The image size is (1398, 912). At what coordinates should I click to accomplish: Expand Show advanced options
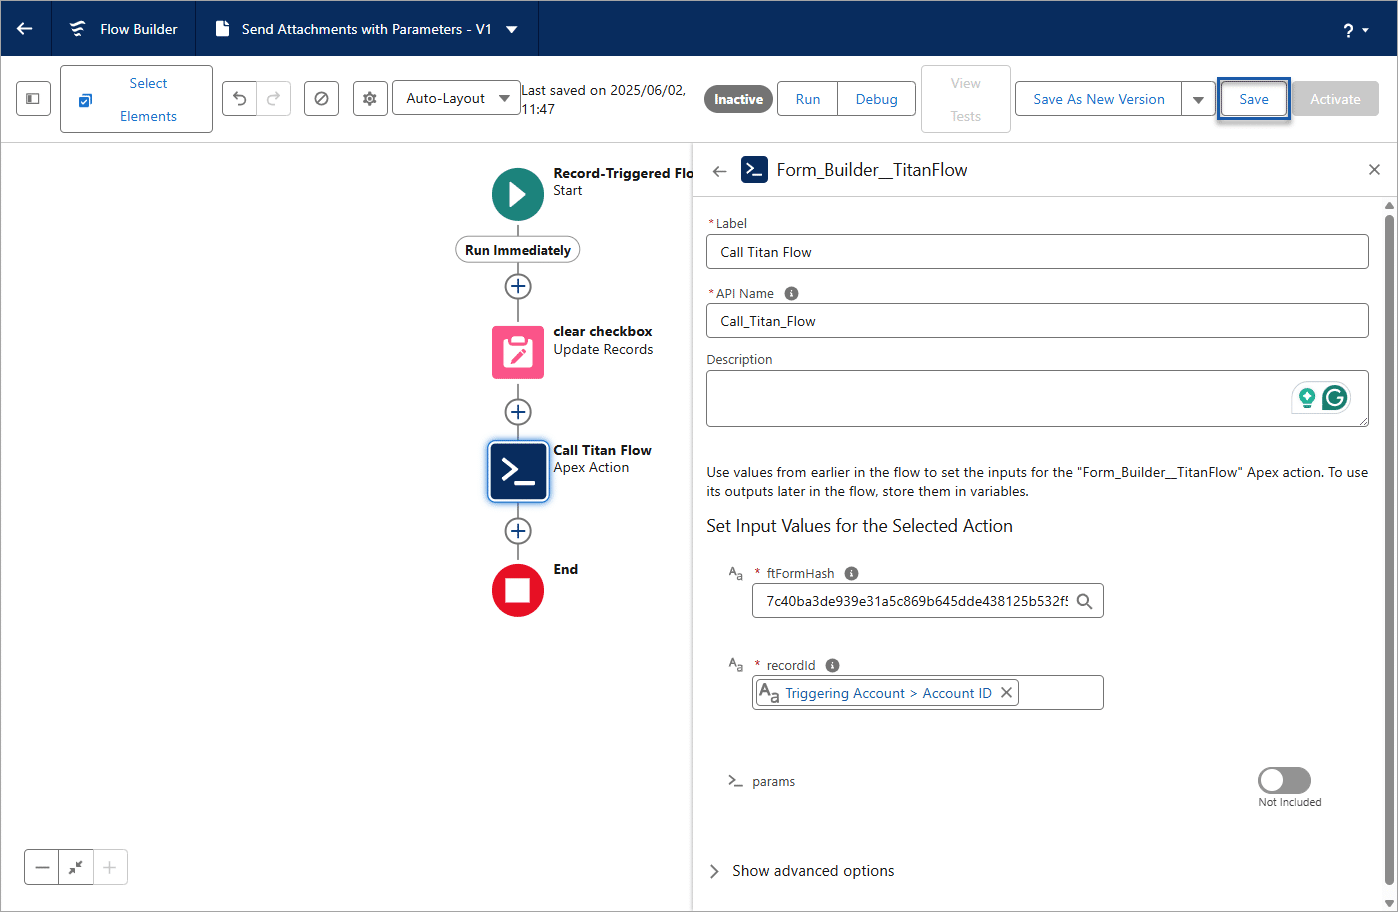801,871
